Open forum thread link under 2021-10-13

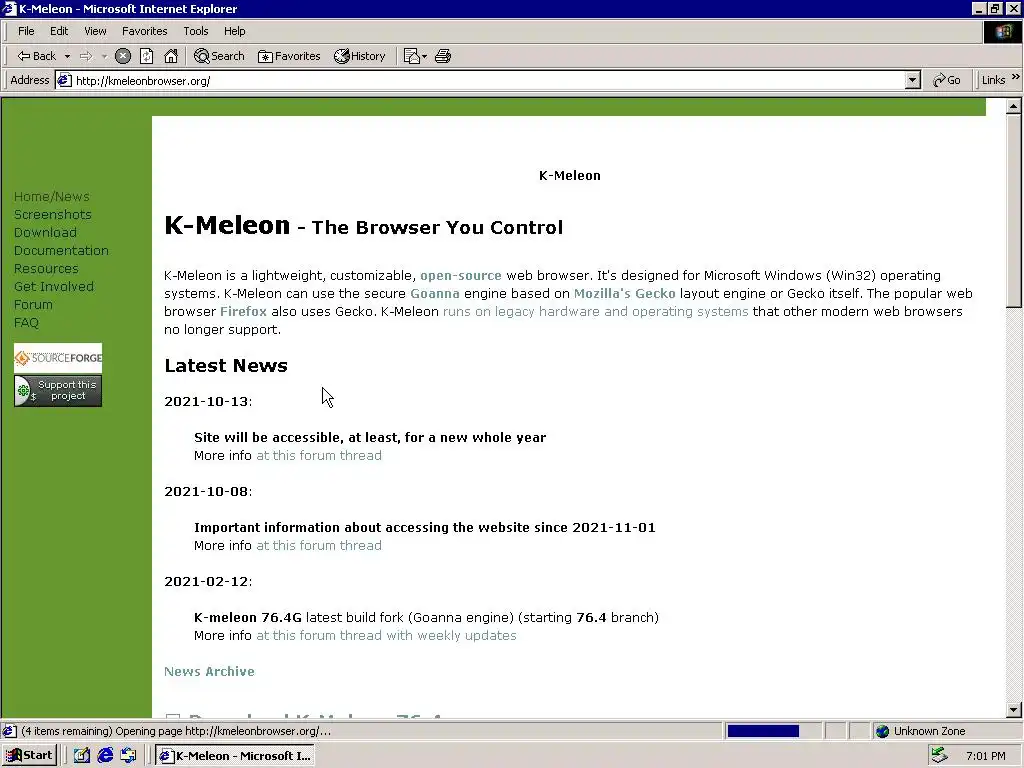[319, 455]
